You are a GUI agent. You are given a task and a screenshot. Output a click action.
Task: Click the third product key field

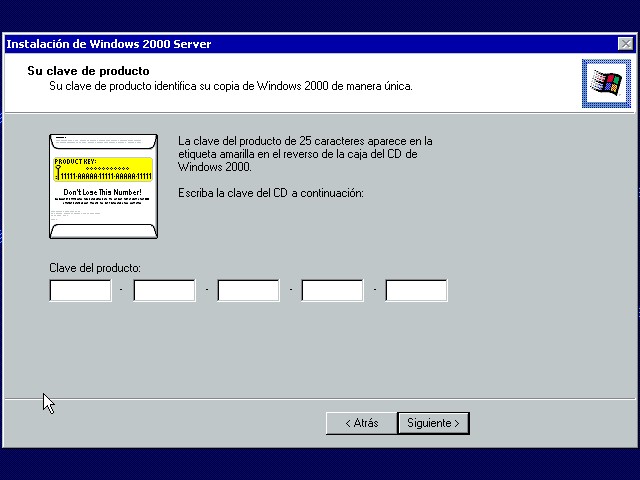[x=249, y=290]
